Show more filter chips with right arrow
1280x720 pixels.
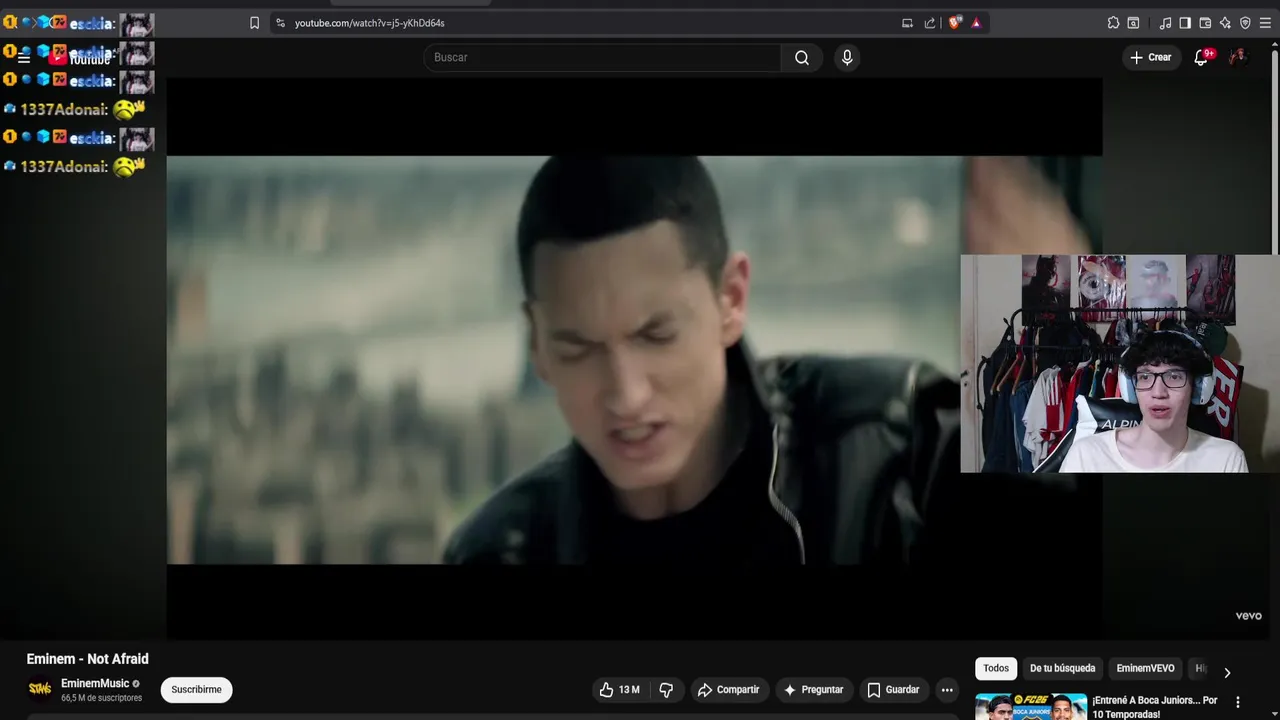[x=1227, y=672]
